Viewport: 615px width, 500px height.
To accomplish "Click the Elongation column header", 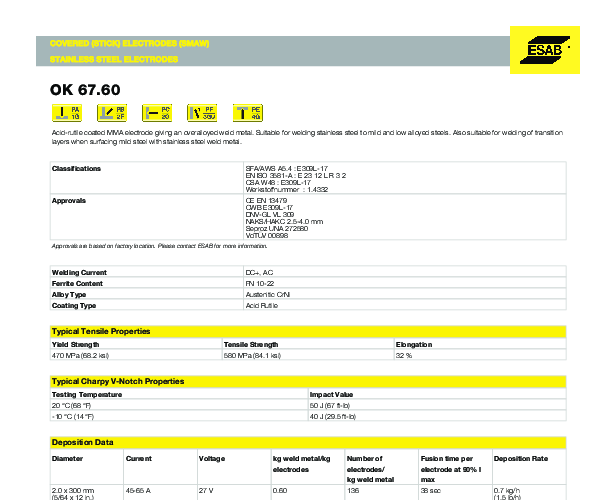I will coord(414,345).
